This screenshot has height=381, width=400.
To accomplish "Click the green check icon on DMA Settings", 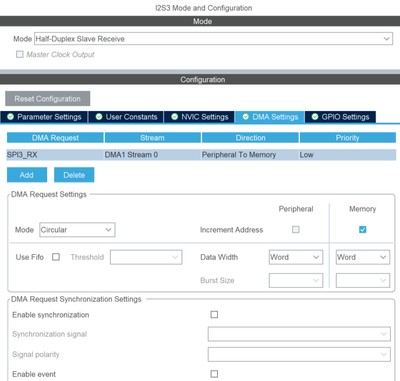I will pos(246,117).
